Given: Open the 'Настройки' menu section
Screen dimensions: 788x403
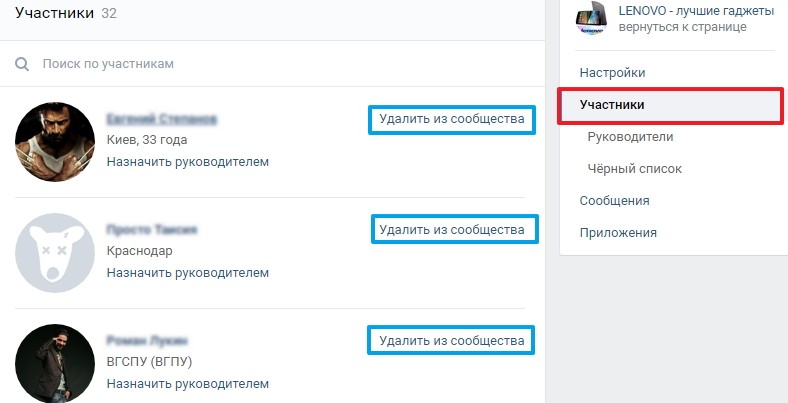Looking at the screenshot, I should (x=612, y=73).
